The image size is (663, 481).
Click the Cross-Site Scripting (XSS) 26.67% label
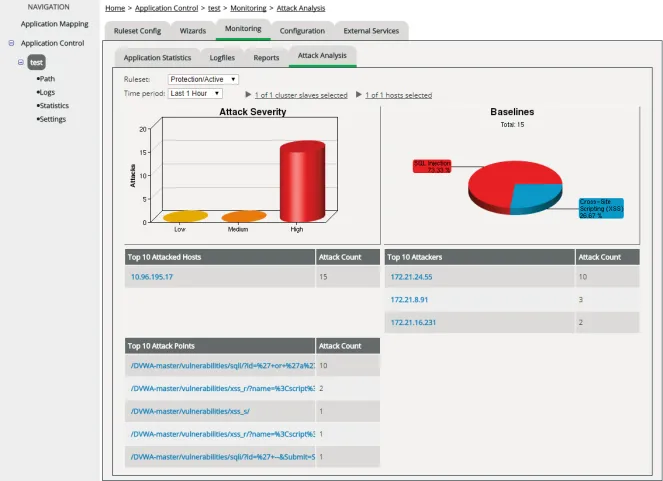point(601,208)
